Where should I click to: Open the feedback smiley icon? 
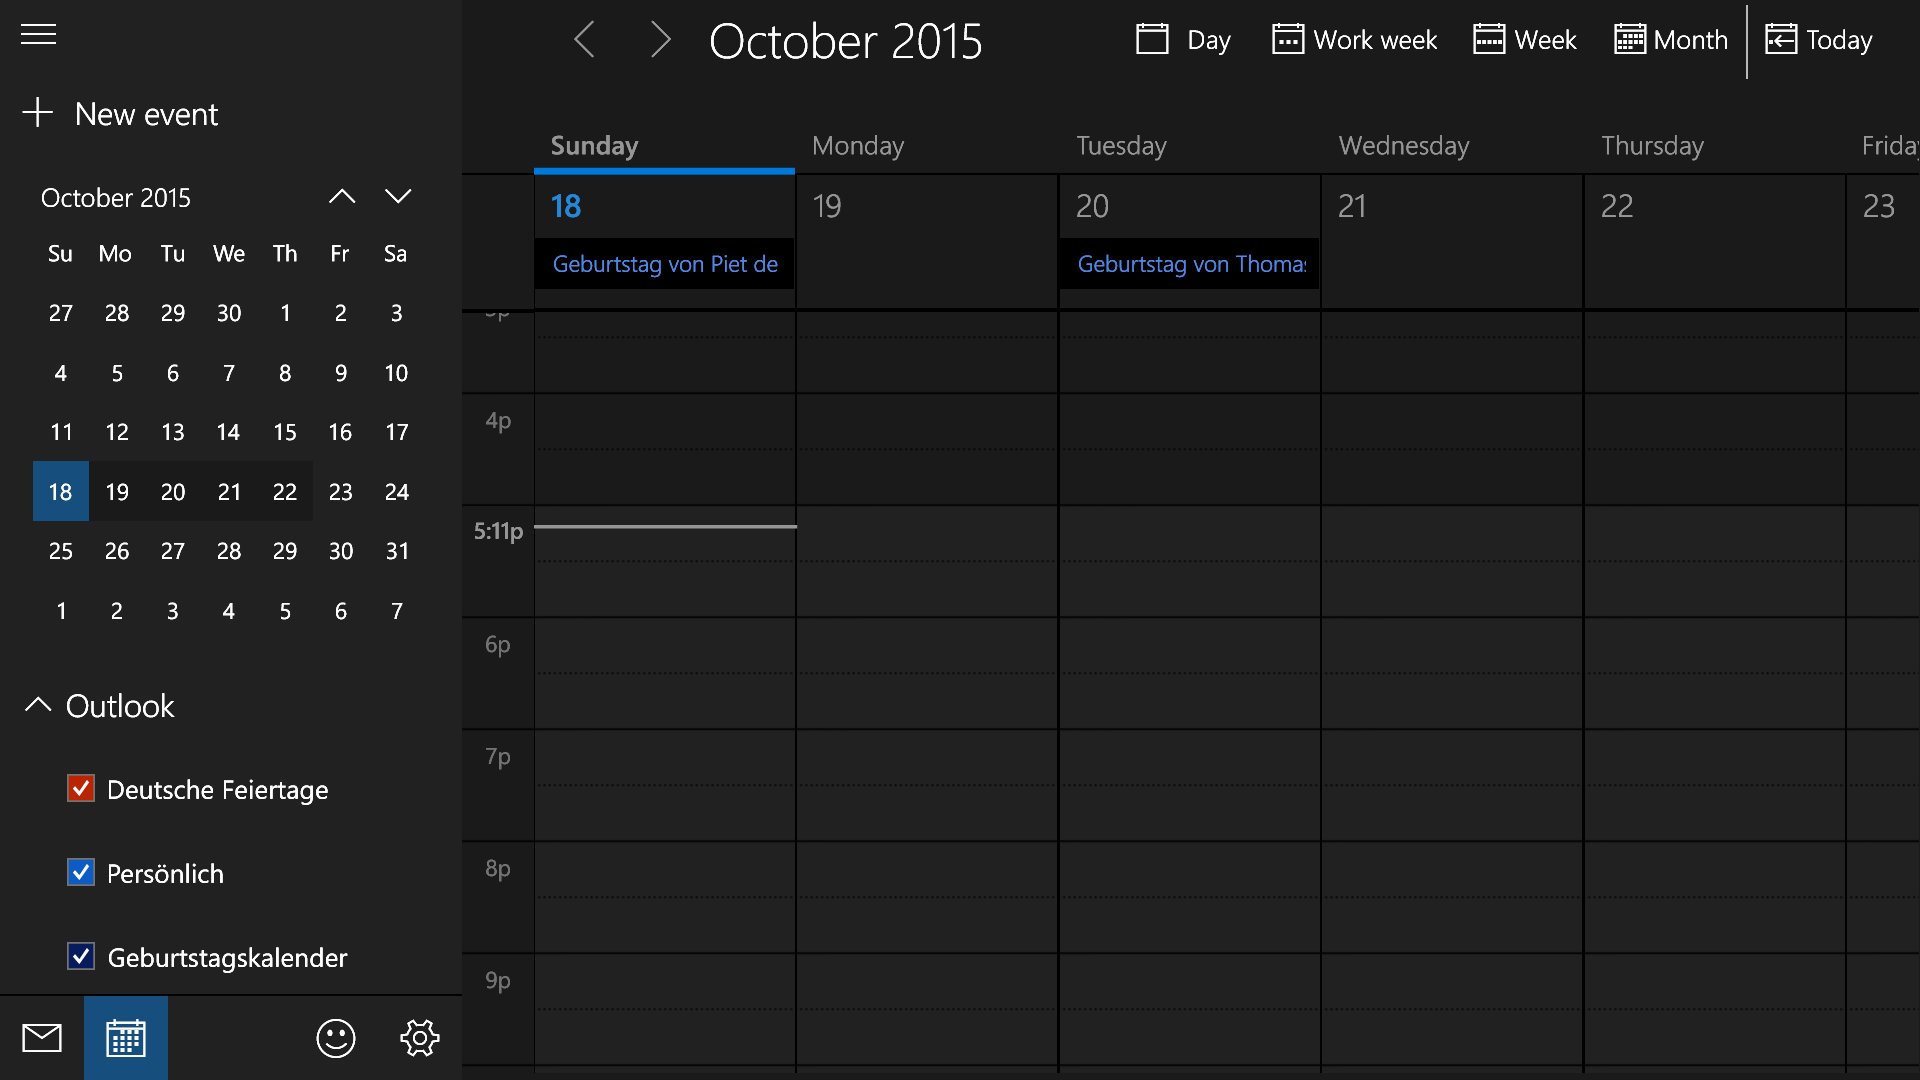tap(336, 1038)
